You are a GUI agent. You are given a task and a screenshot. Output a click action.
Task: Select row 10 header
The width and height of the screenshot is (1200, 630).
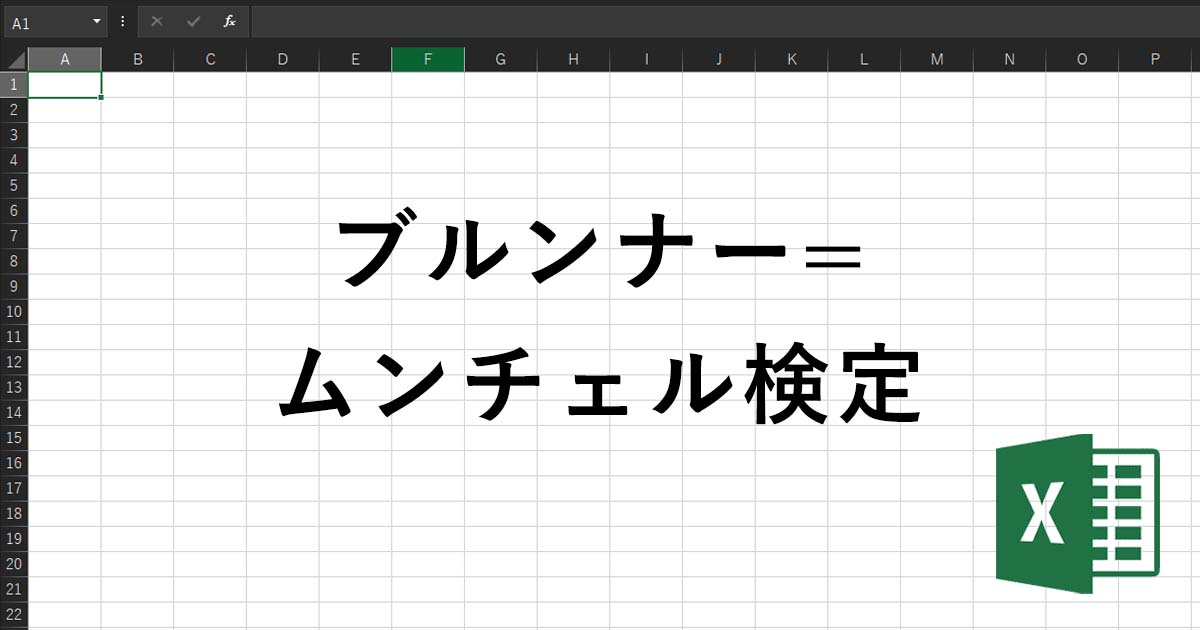(14, 312)
